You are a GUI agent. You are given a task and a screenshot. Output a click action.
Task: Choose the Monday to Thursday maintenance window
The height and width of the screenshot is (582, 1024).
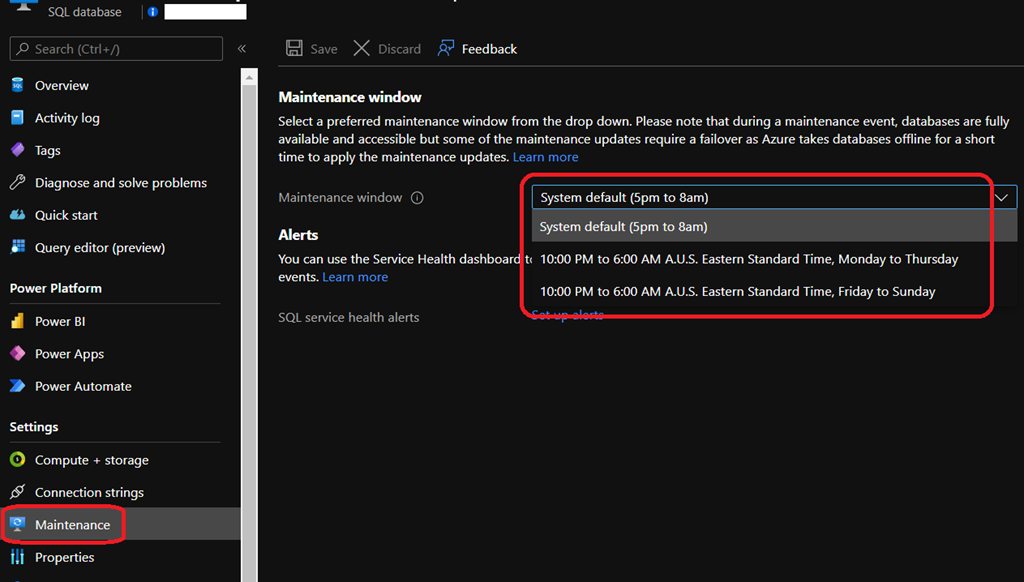(748, 259)
